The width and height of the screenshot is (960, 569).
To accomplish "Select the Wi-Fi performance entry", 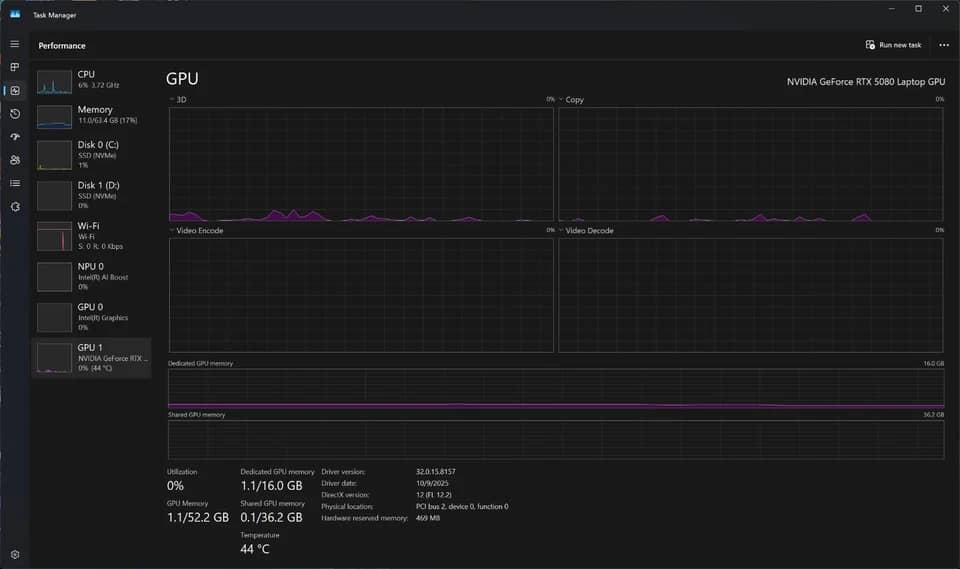I will (91, 236).
